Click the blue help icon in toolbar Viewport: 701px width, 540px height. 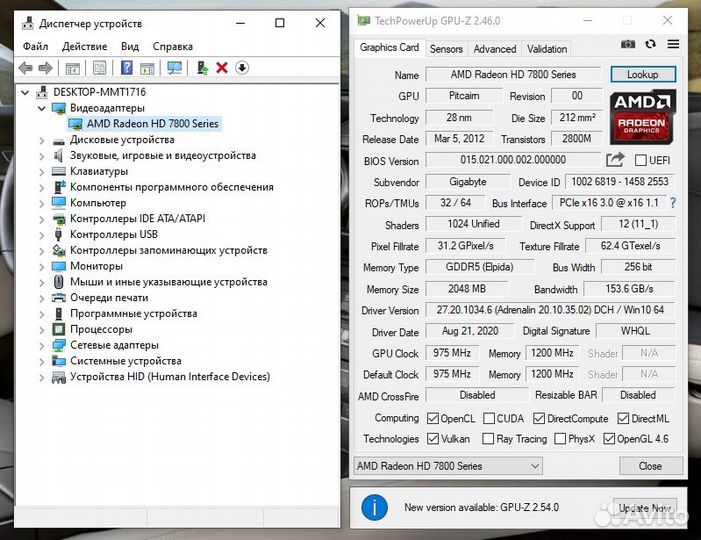point(127,68)
